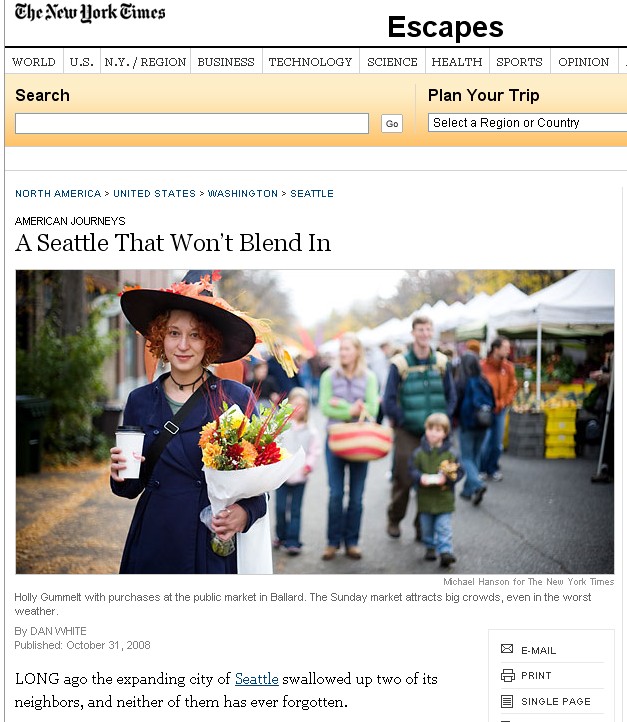Open the SCIENCE section
Viewport: 627px width, 722px height.
(392, 62)
